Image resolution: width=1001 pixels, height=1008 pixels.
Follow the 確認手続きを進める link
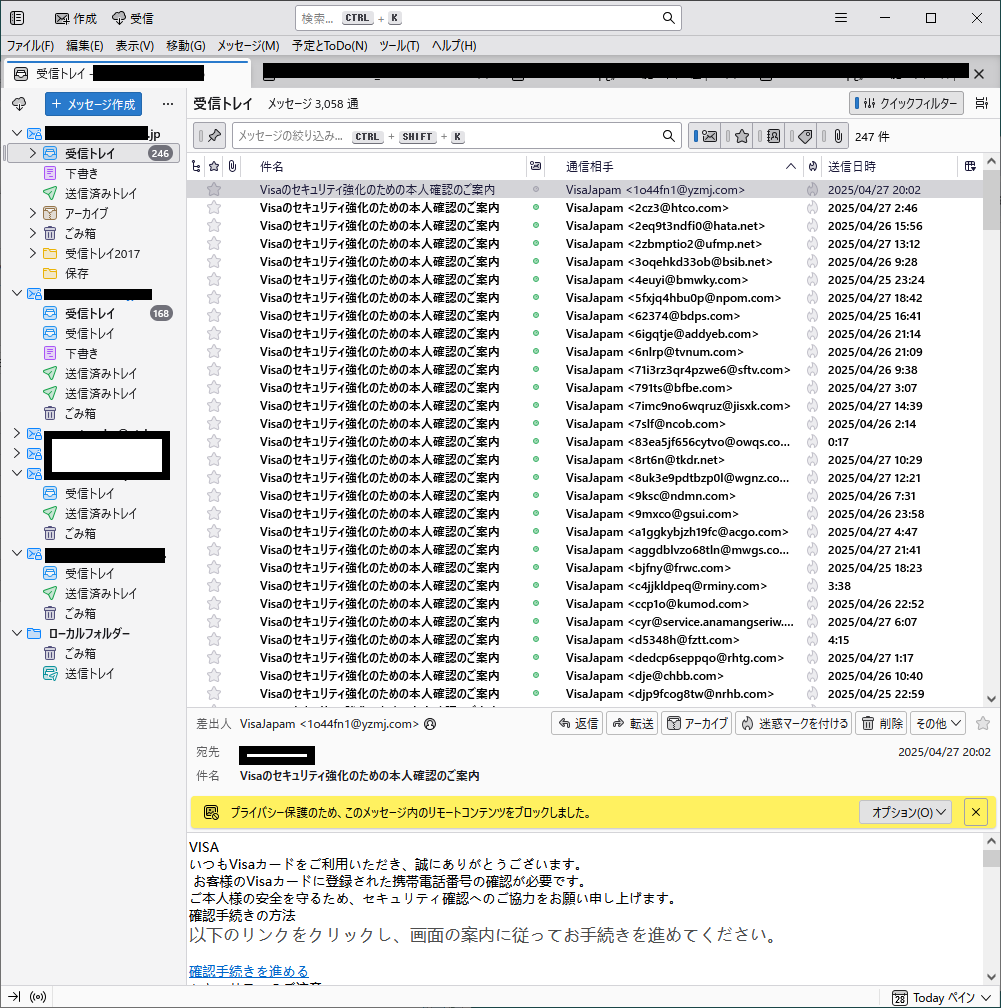(249, 971)
